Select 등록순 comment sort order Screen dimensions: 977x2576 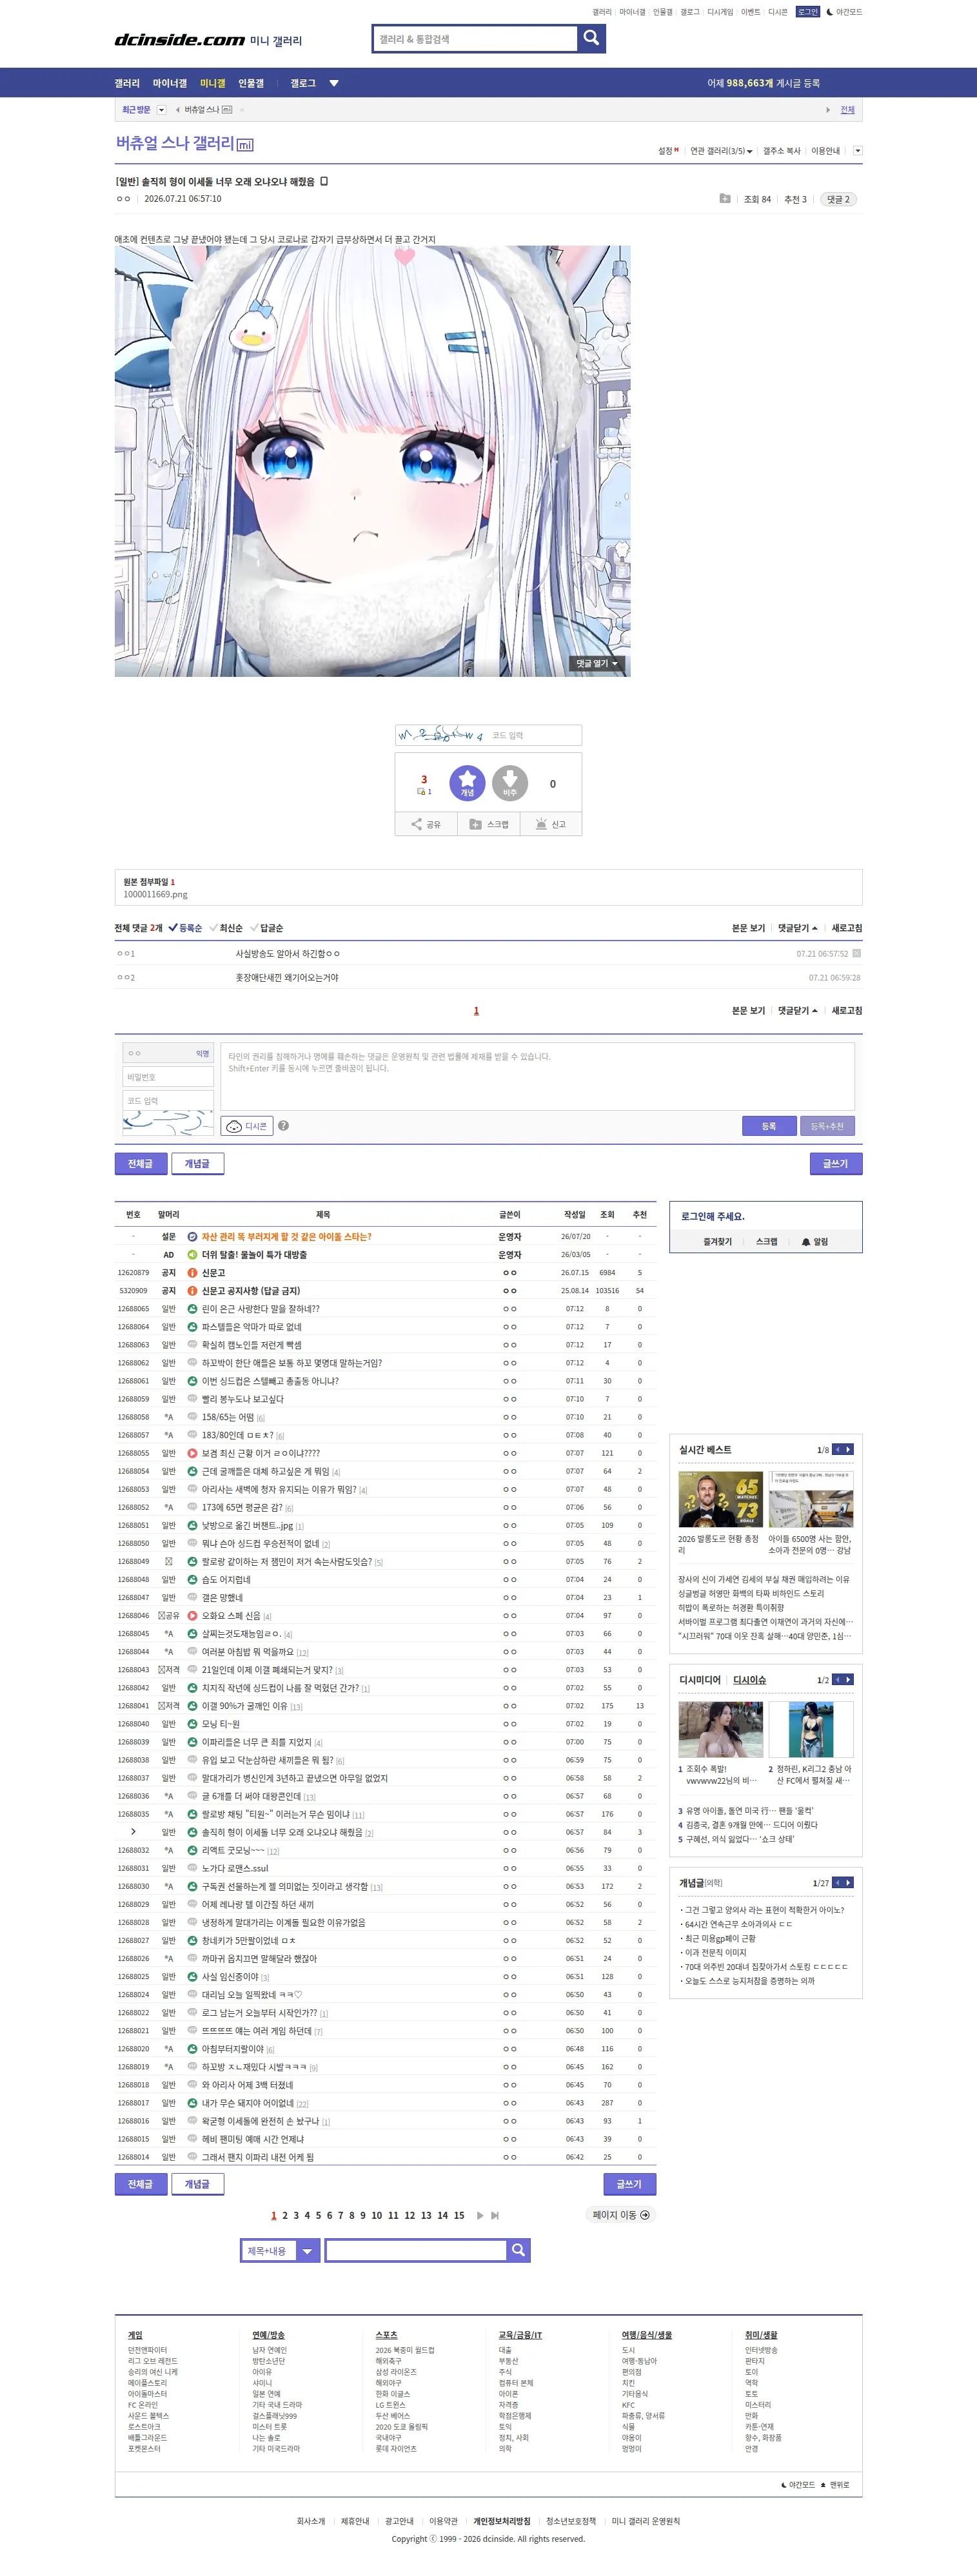185,928
